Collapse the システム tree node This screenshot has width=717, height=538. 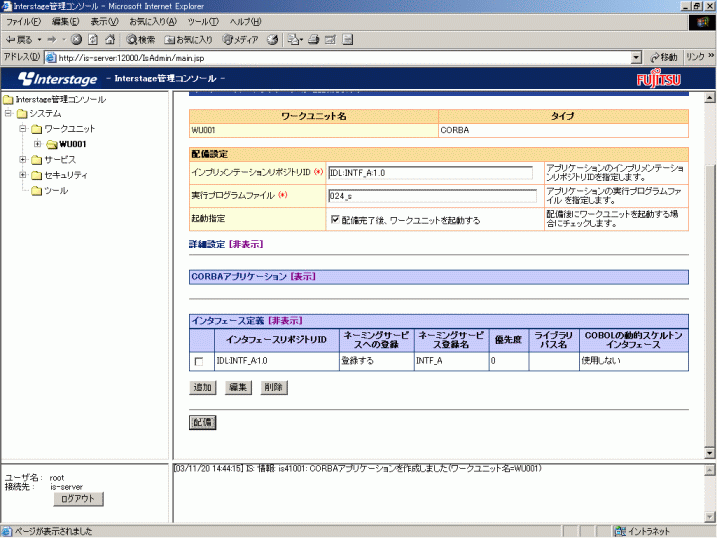pos(8,113)
